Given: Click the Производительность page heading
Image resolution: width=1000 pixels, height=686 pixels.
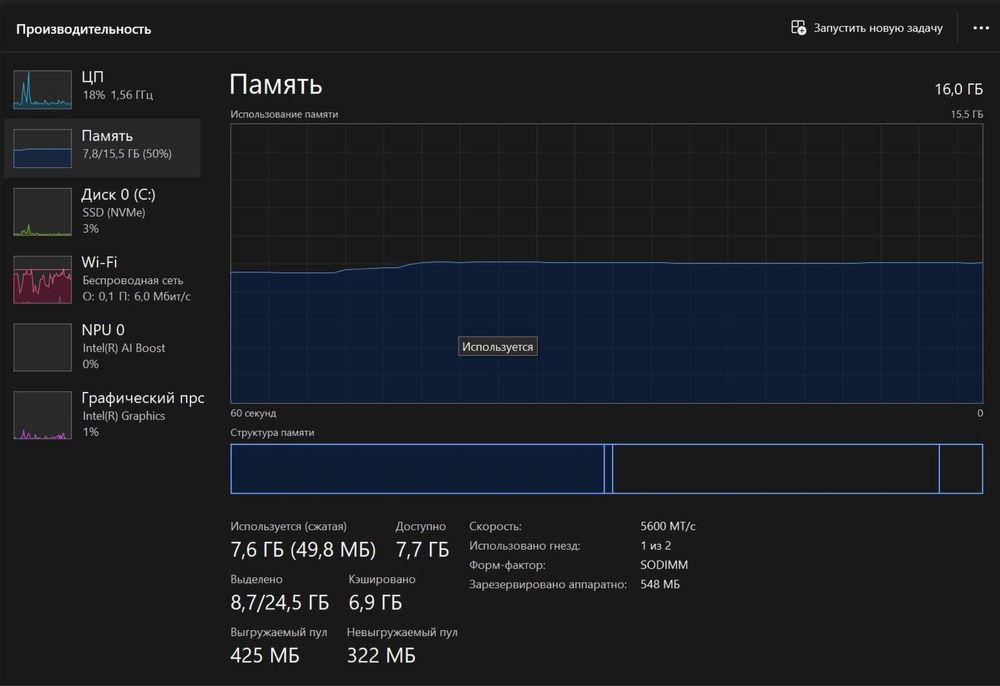Looking at the screenshot, I should [84, 29].
